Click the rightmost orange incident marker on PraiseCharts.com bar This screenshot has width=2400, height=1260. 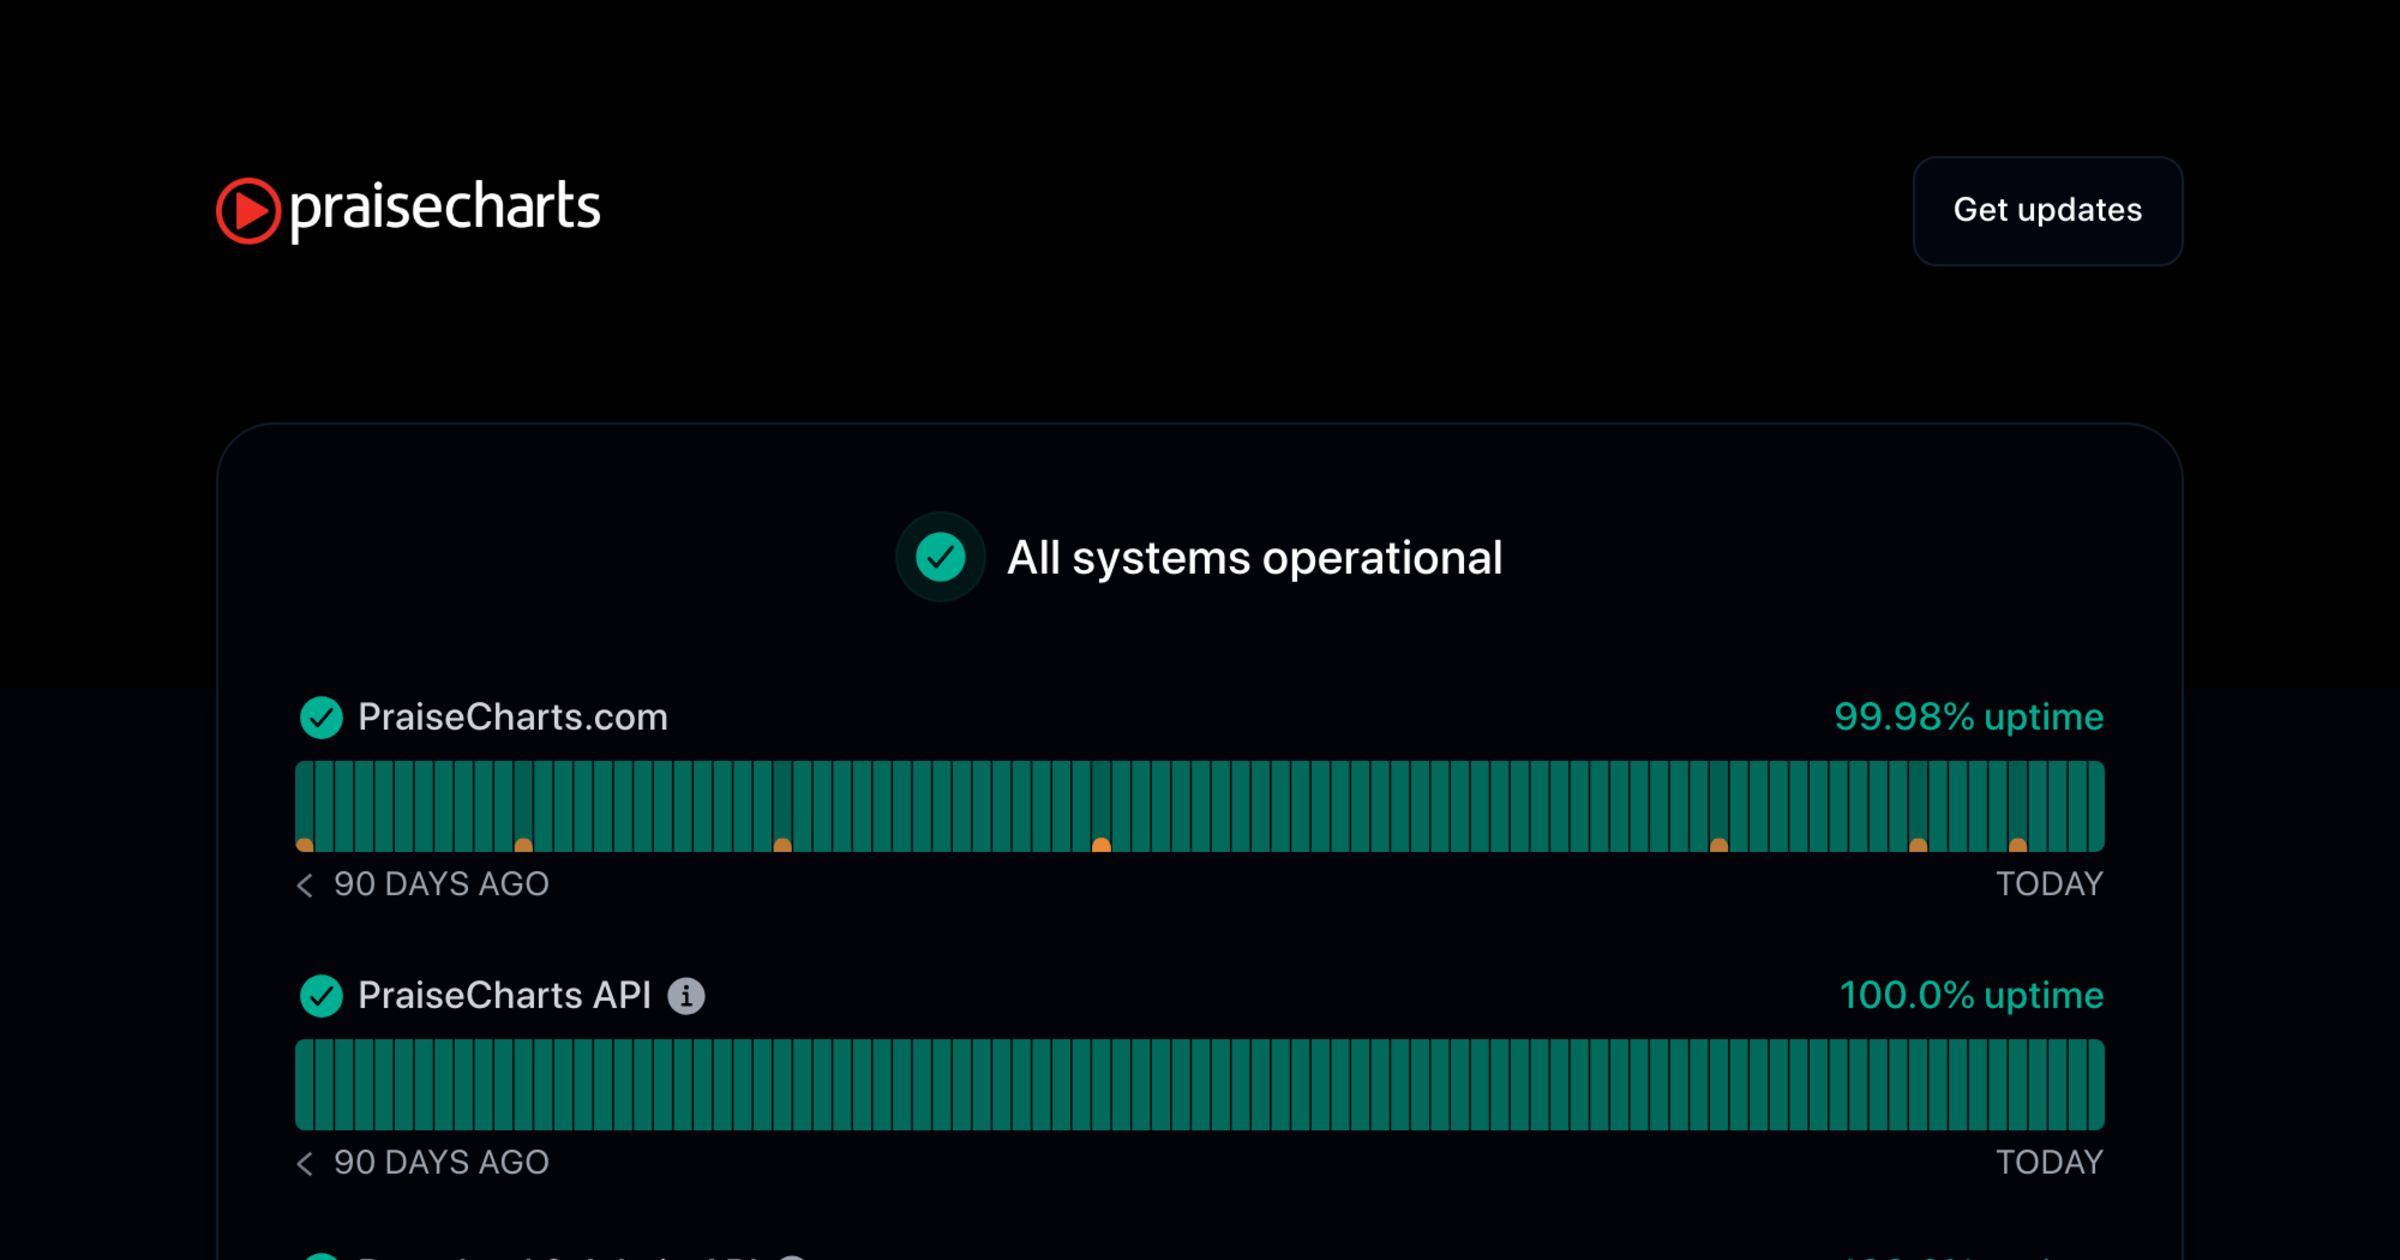click(x=2018, y=845)
